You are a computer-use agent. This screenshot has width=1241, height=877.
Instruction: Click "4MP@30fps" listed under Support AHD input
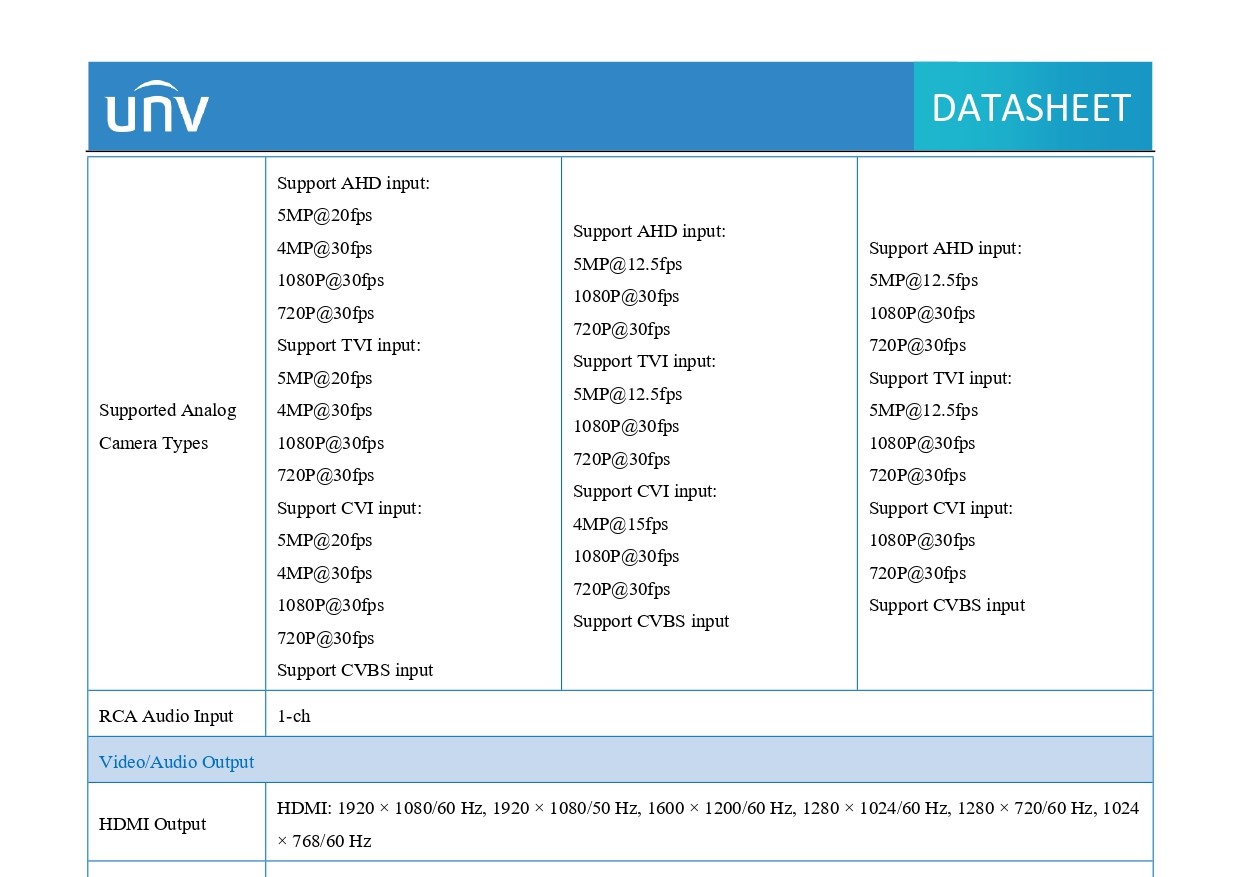tap(325, 248)
